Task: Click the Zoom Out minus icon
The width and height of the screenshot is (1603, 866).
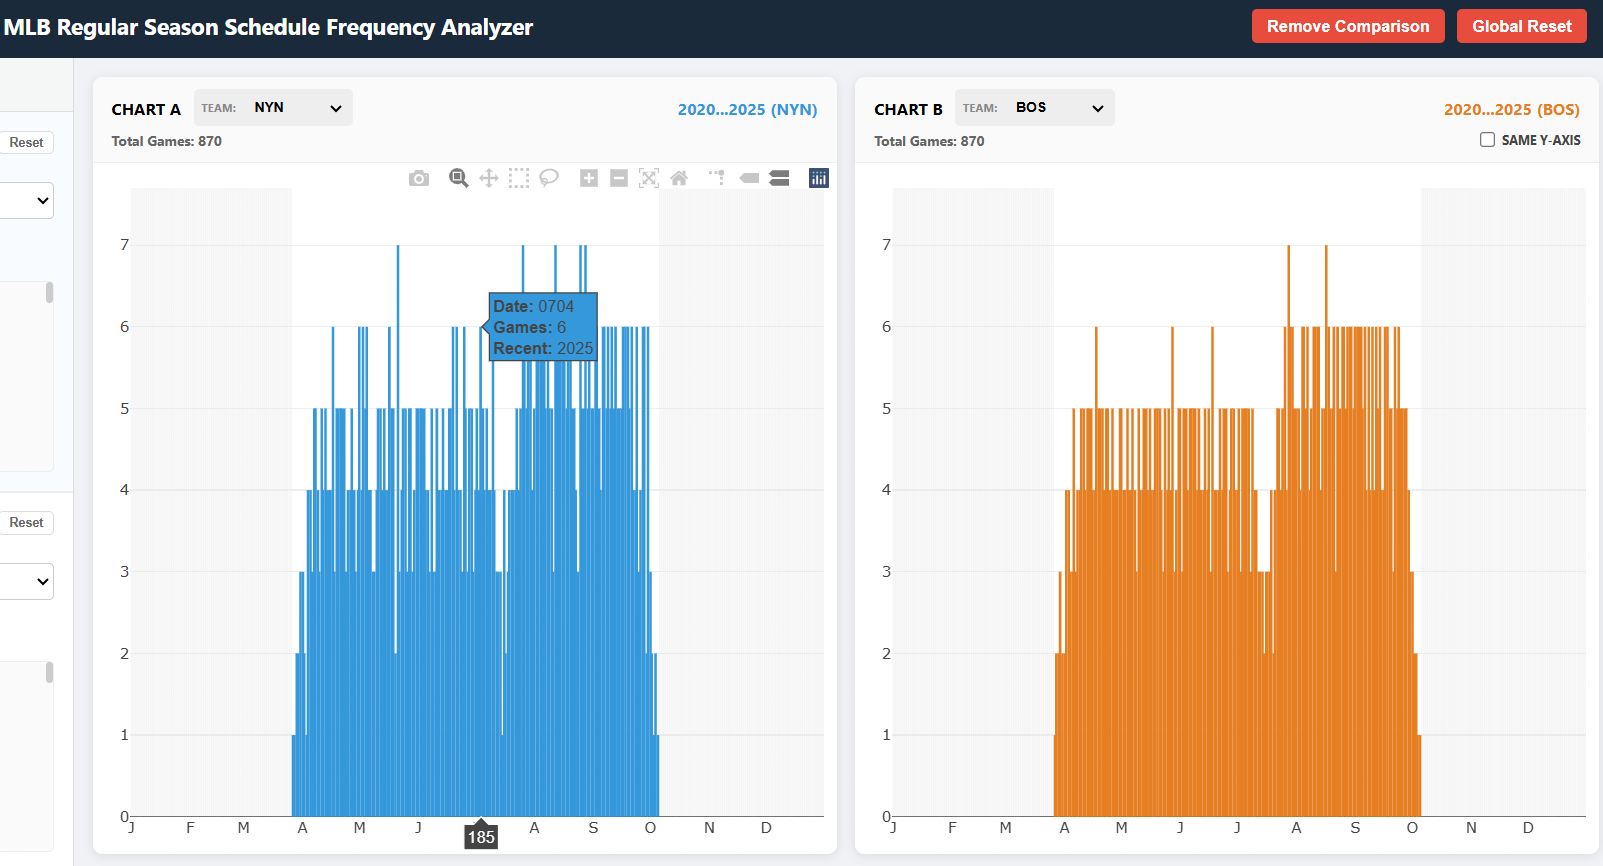Action: 619,178
